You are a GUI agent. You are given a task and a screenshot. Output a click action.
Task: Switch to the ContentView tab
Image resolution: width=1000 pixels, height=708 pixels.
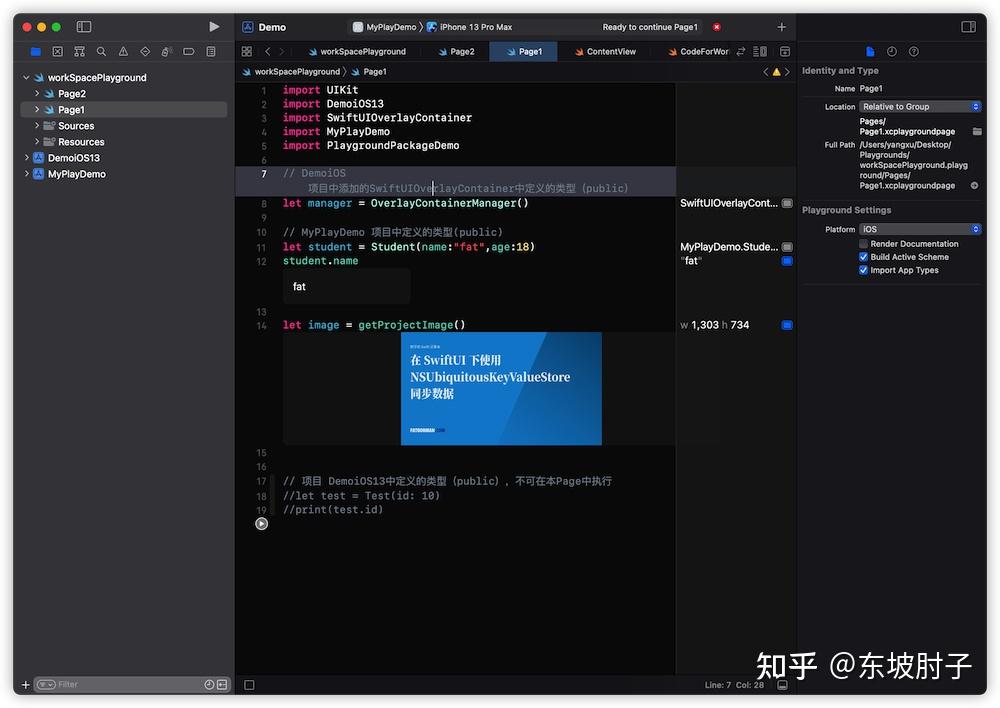pyautogui.click(x=605, y=52)
